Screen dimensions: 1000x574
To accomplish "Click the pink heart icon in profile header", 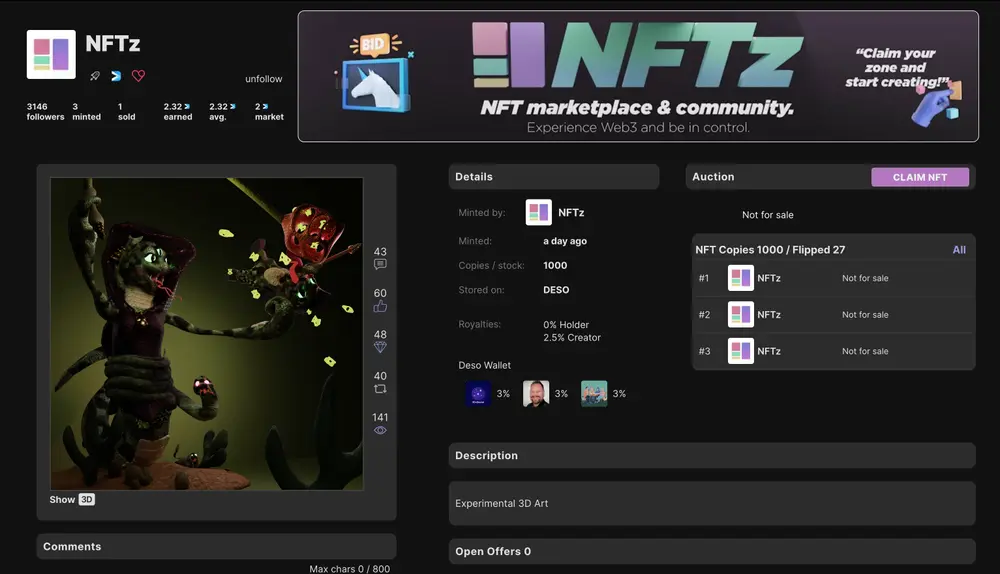I will pyautogui.click(x=139, y=76).
